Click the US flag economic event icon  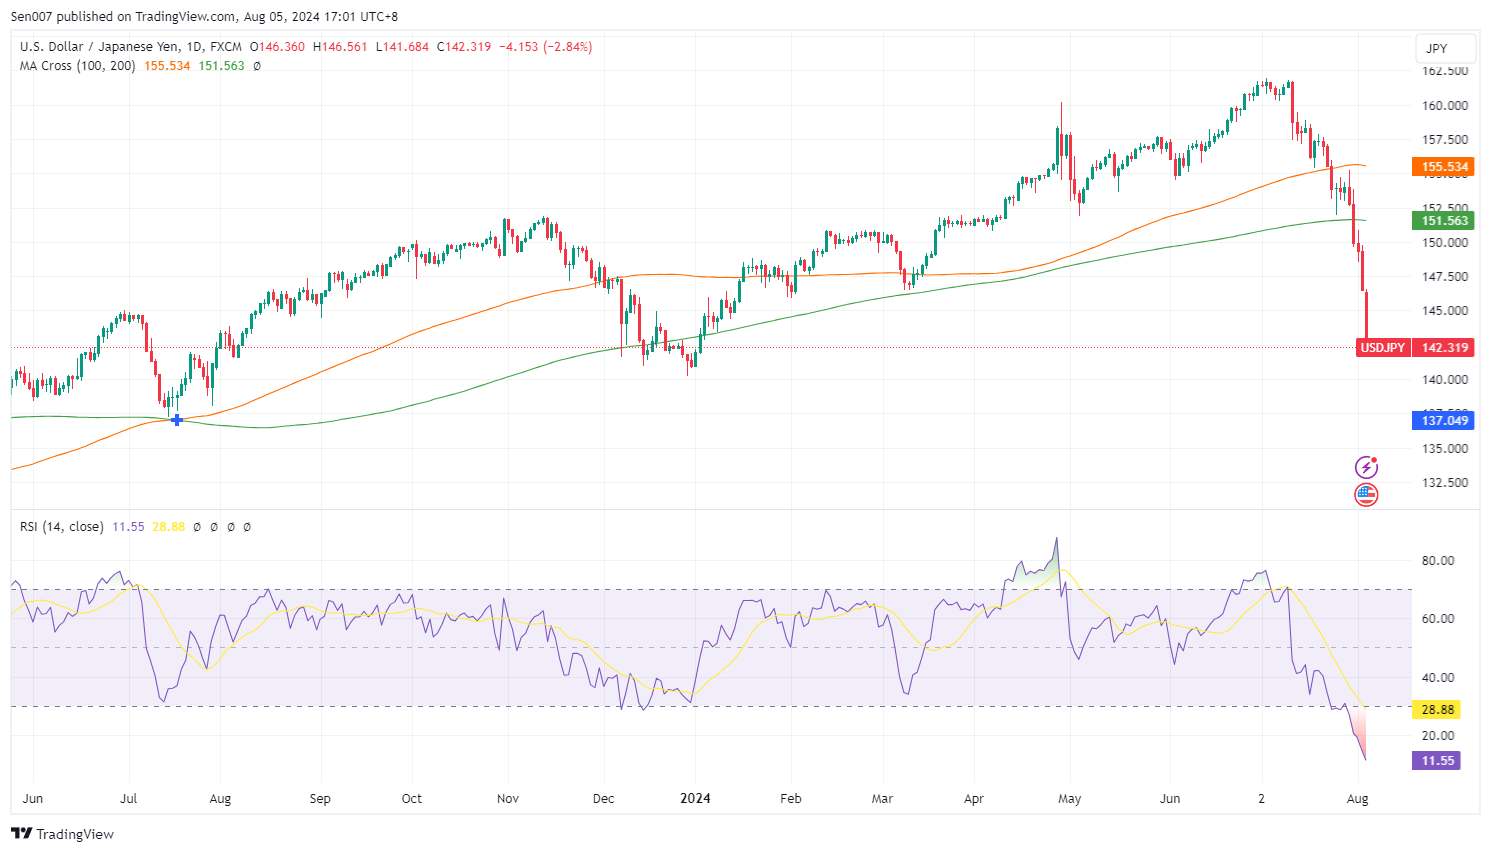(x=1366, y=494)
